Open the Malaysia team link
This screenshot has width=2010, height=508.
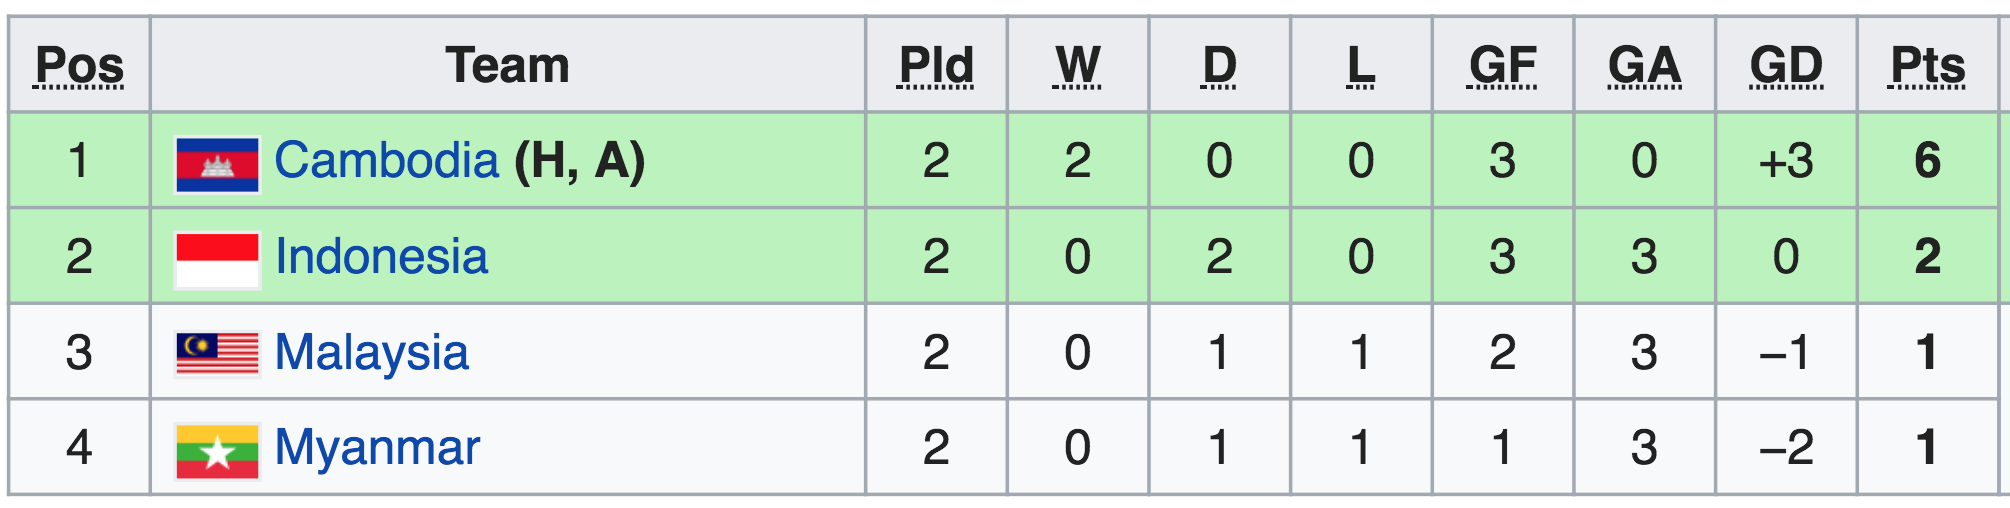[x=371, y=353]
